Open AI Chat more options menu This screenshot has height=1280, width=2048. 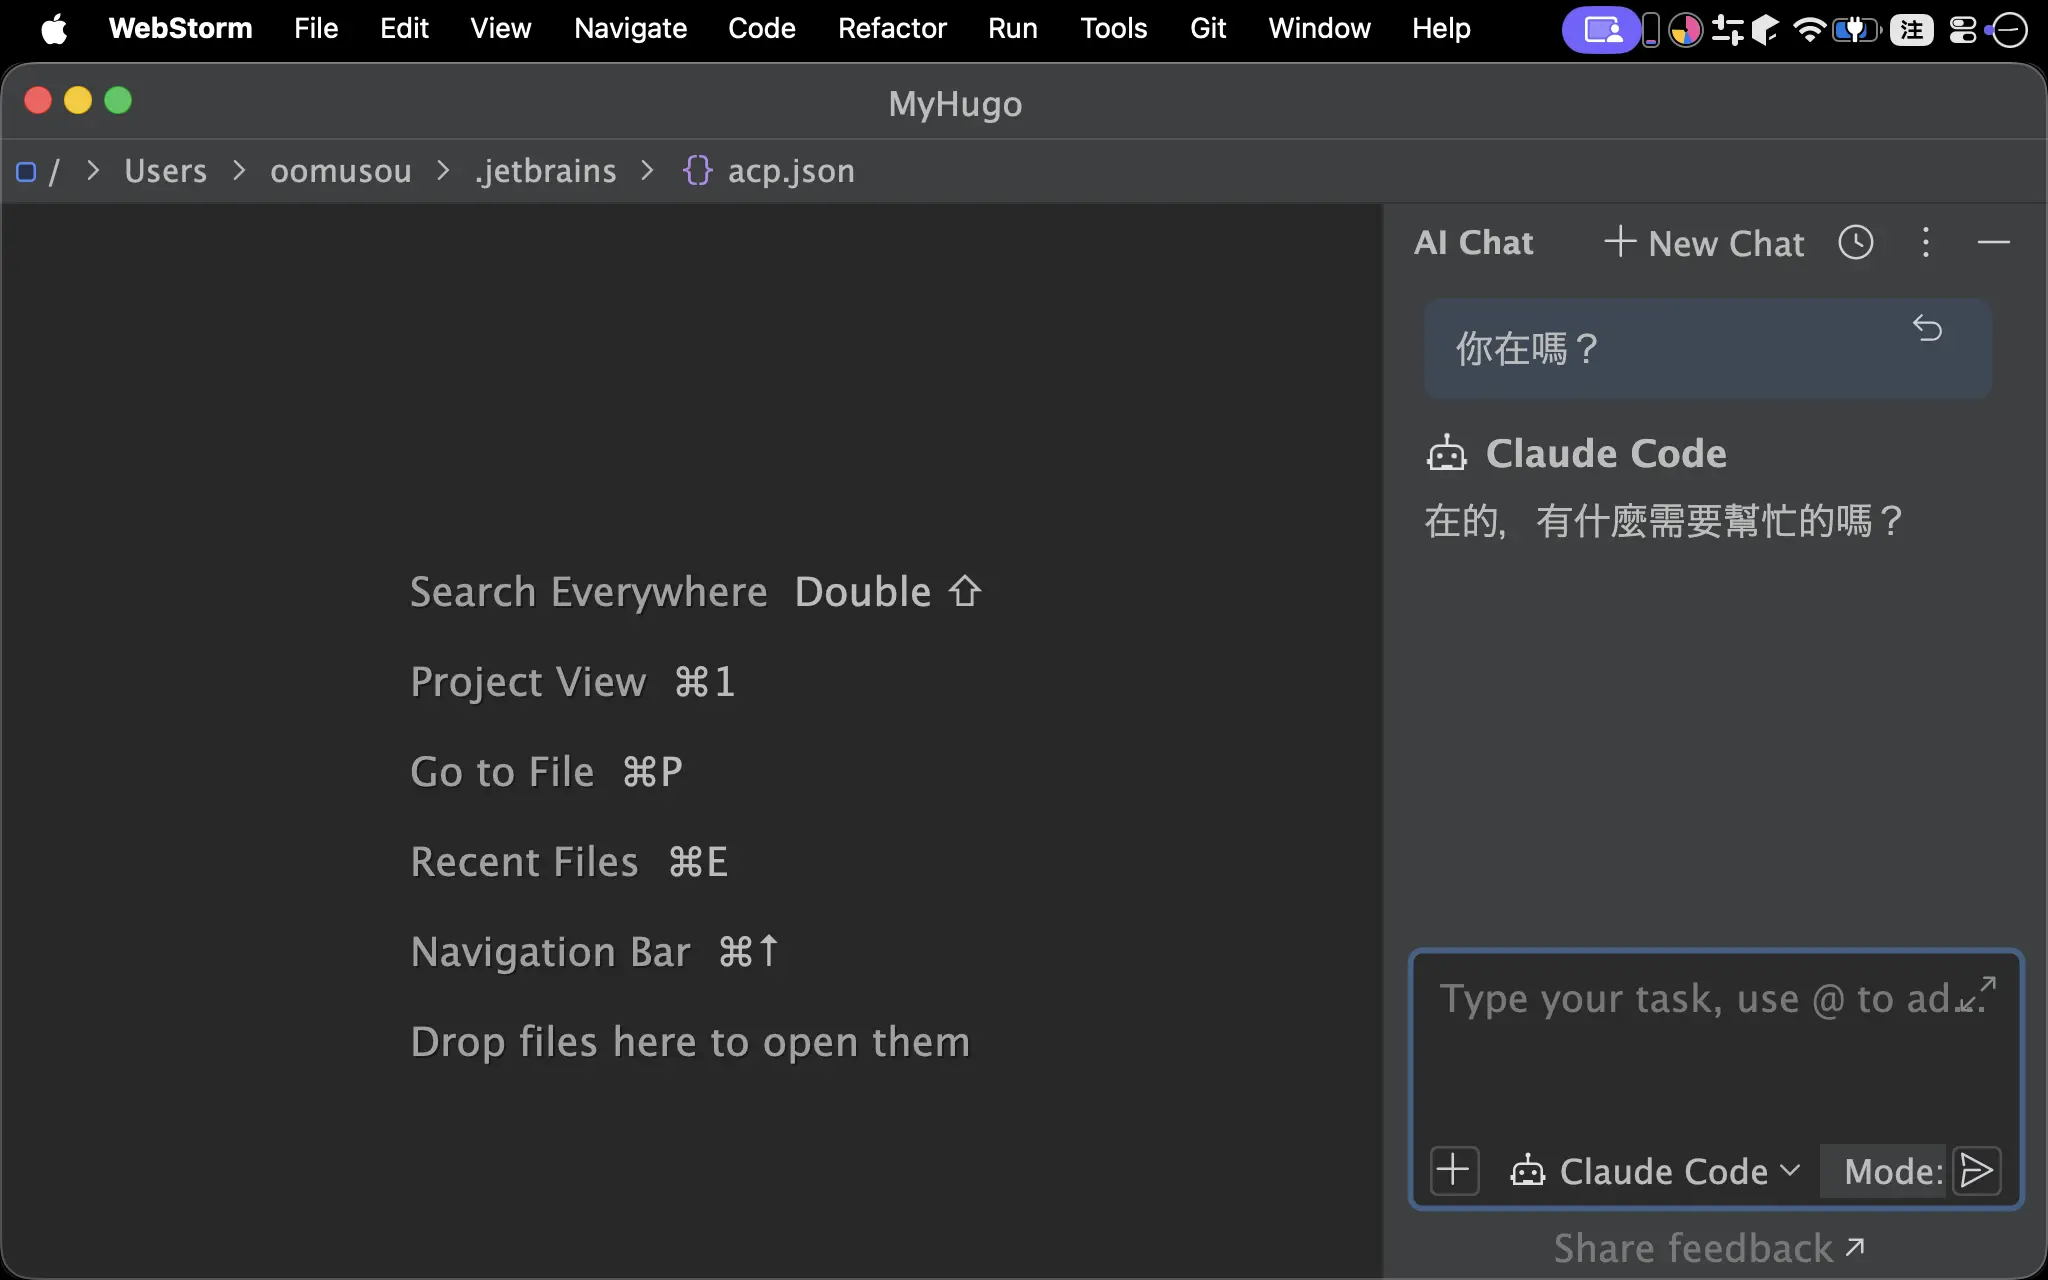pyautogui.click(x=1926, y=242)
